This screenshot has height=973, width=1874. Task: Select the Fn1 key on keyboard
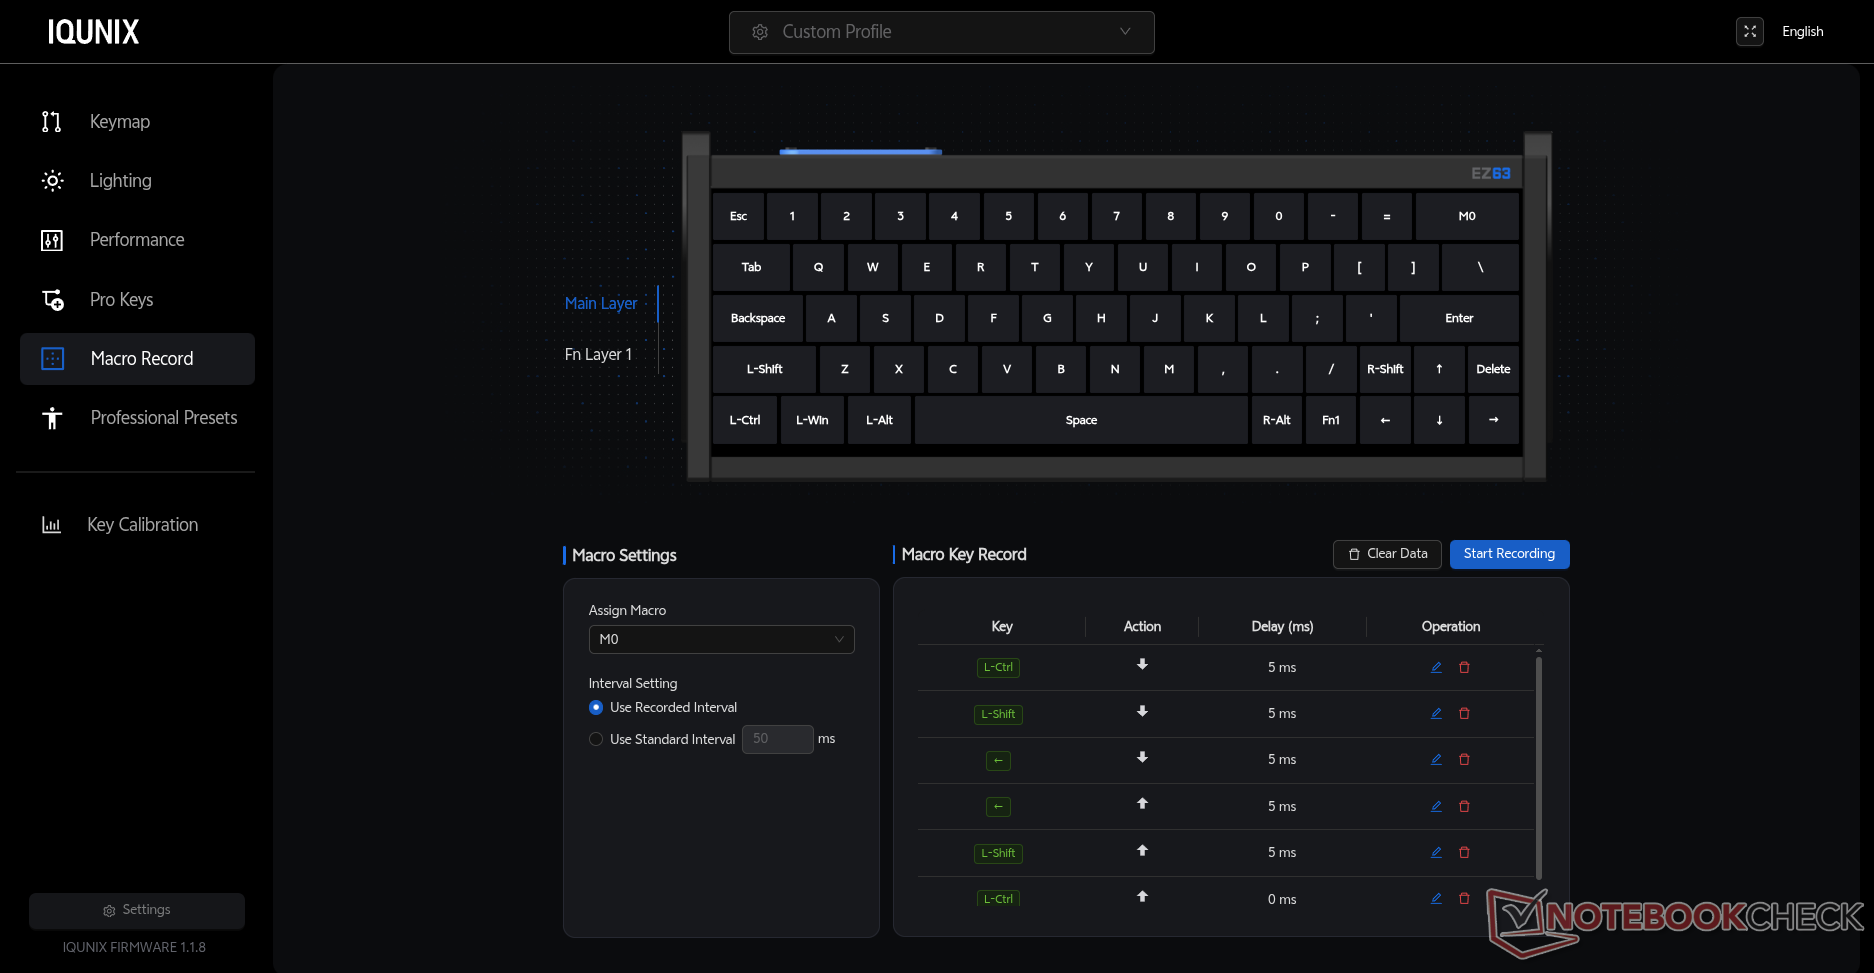click(1331, 420)
